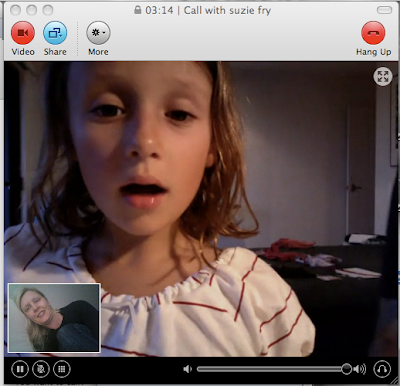Viewport: 400px width, 386px height.
Task: Click the lock encryption icon in title bar
Action: click(137, 10)
